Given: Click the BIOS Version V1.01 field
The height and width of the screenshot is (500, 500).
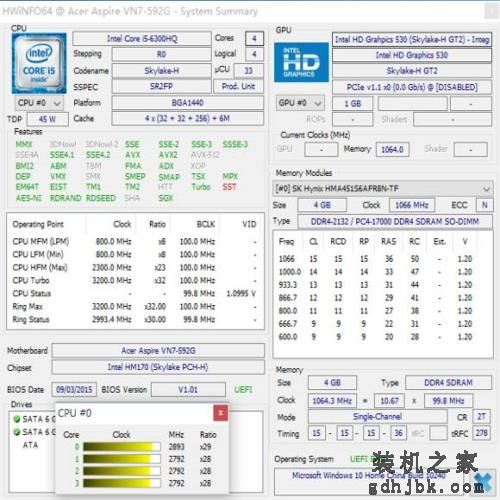Looking at the screenshot, I should (188, 389).
